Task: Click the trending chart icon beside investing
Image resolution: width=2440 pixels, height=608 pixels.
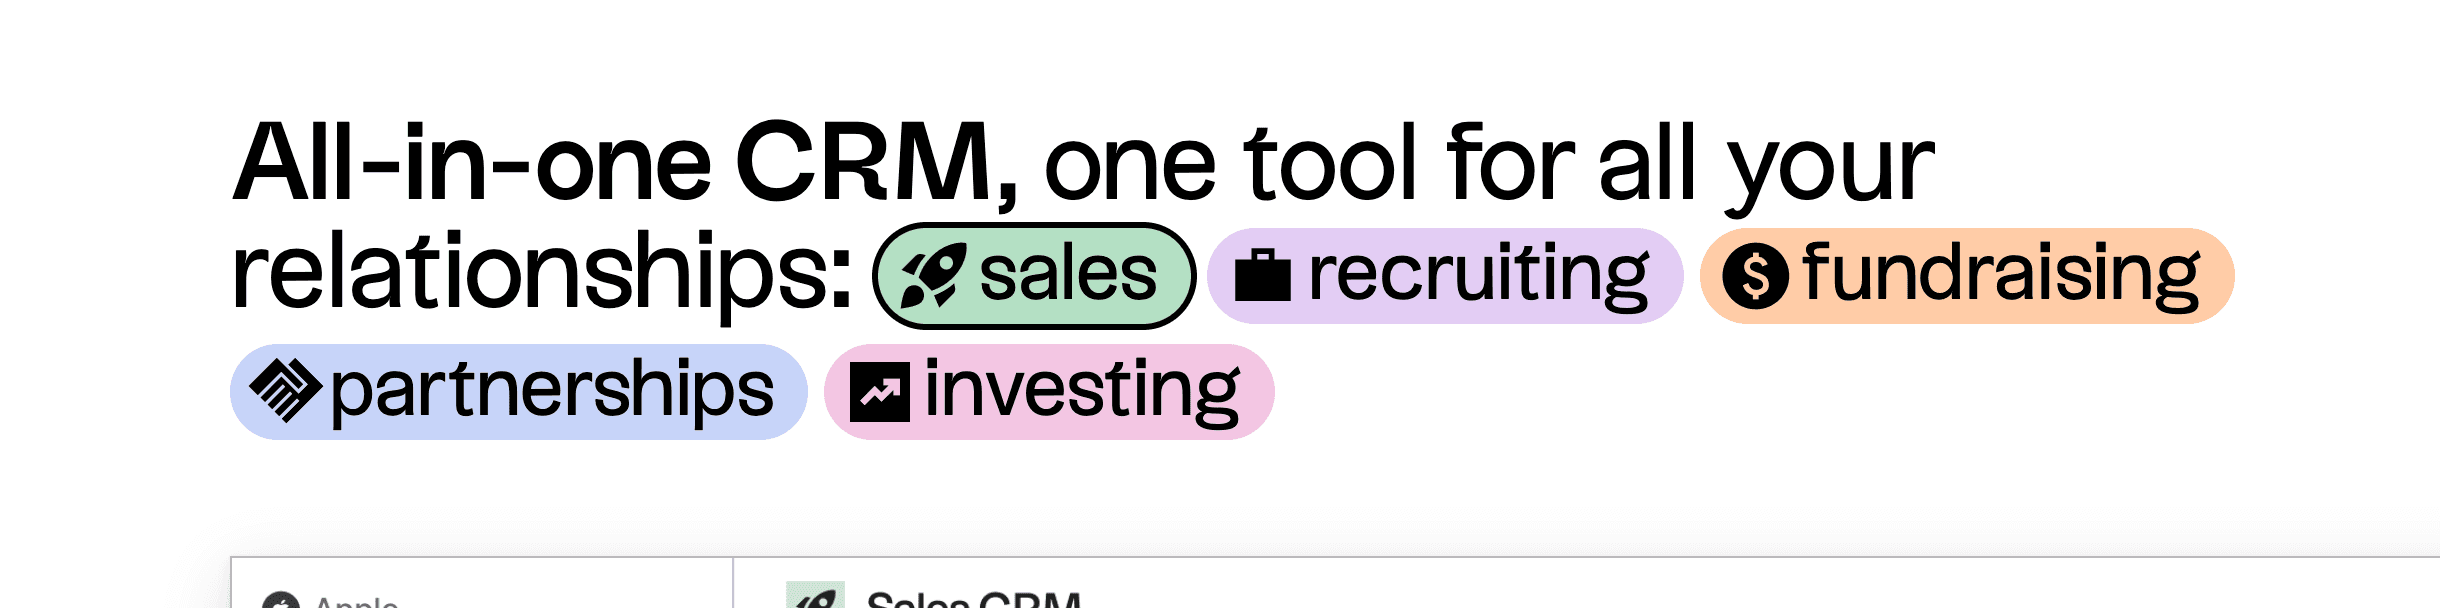Action: 880,392
